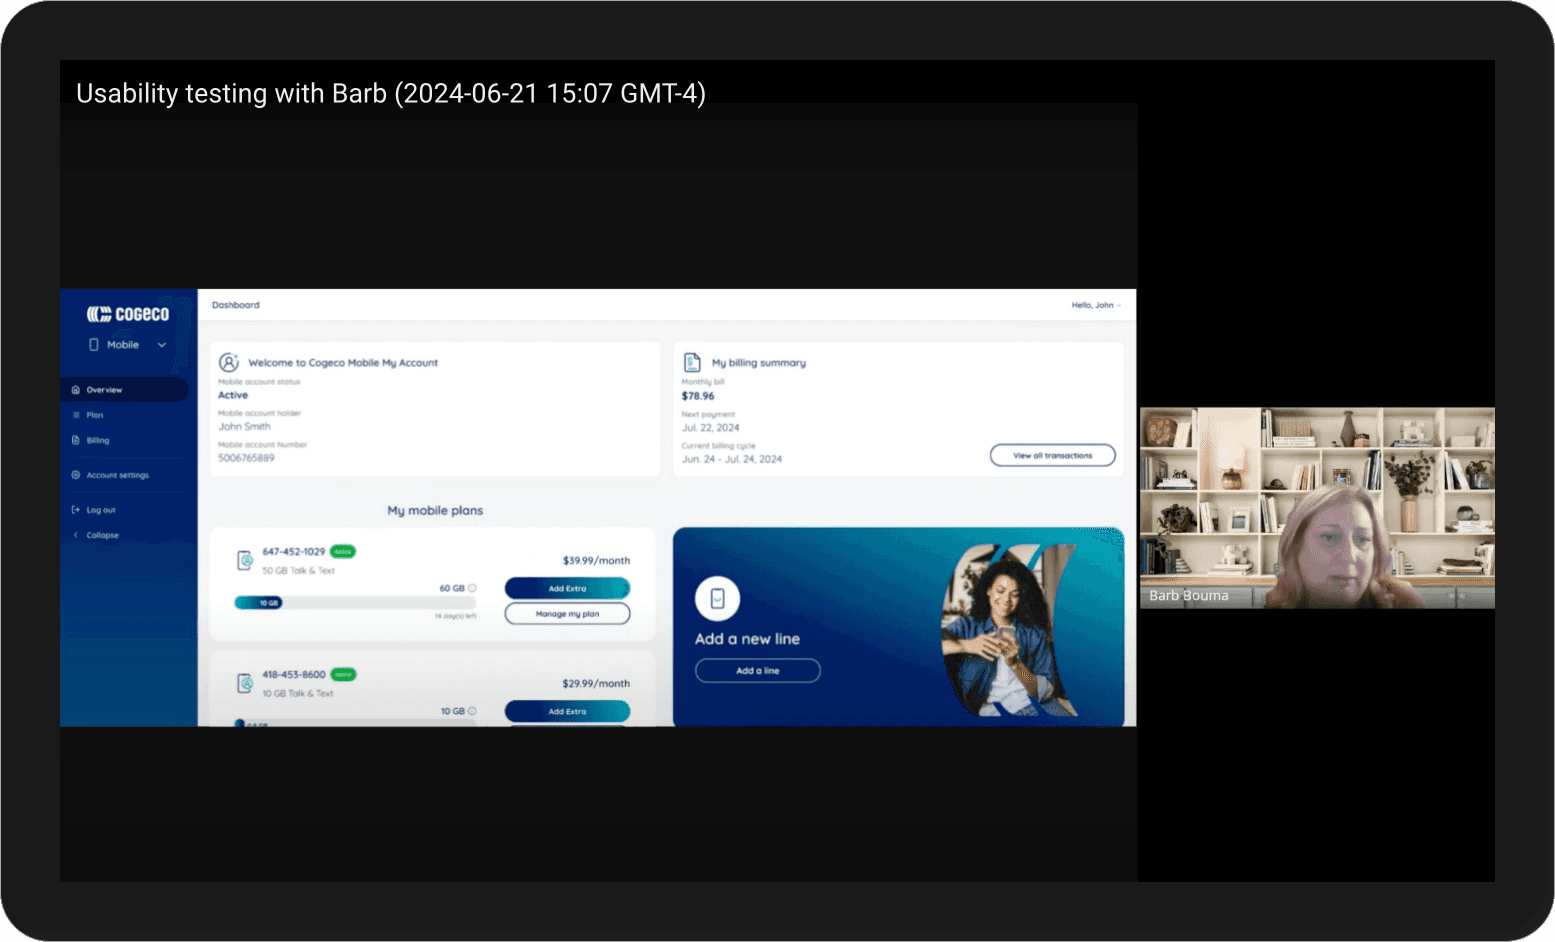Click the John Smith account holder name
The height and width of the screenshot is (942, 1555).
tap(244, 427)
